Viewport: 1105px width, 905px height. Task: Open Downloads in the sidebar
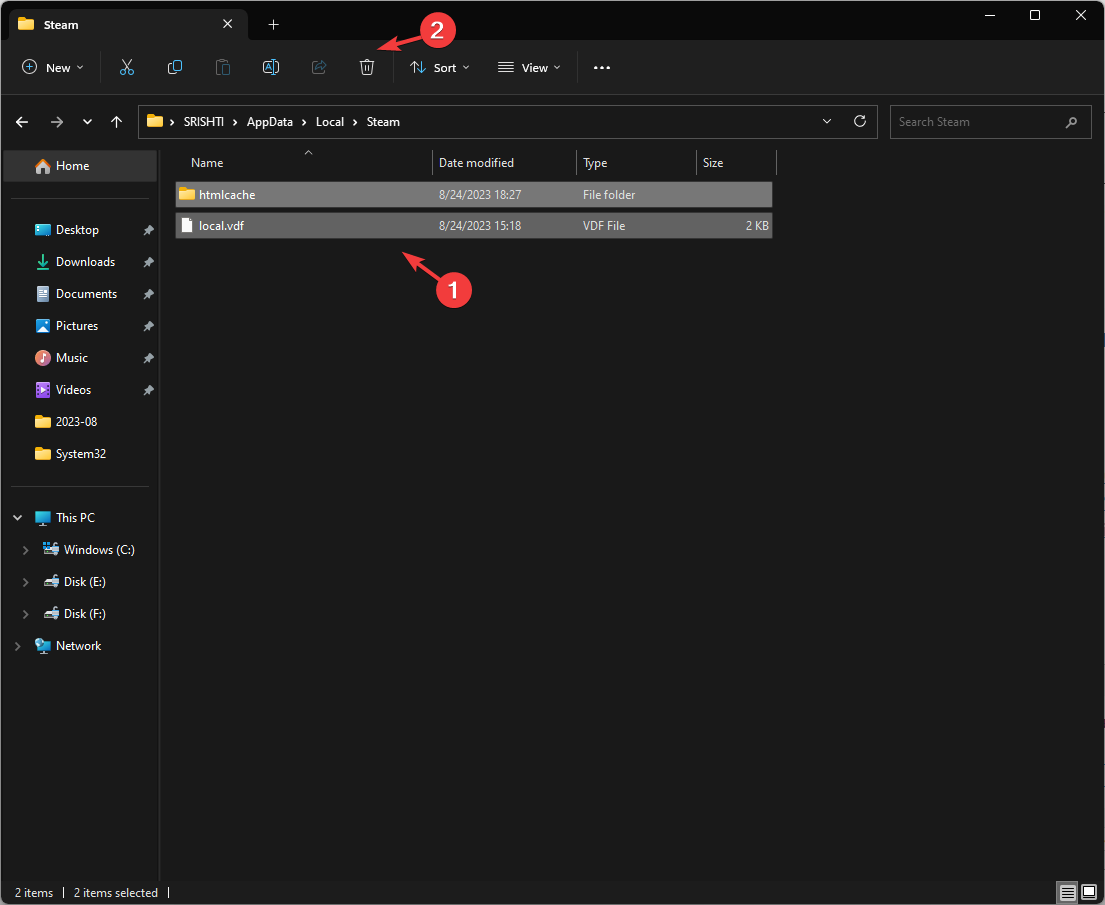[x=85, y=262]
